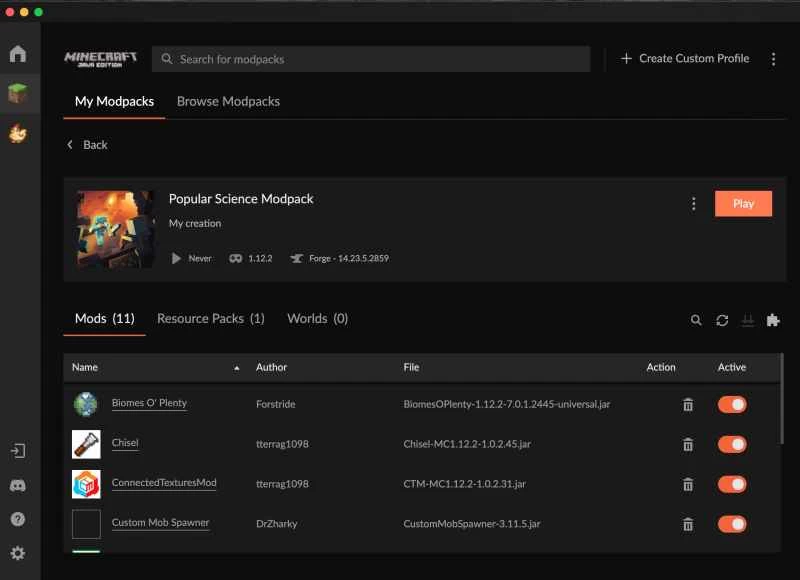800x580 pixels.
Task: Click the update-all download icon above the mods
Action: click(748, 320)
